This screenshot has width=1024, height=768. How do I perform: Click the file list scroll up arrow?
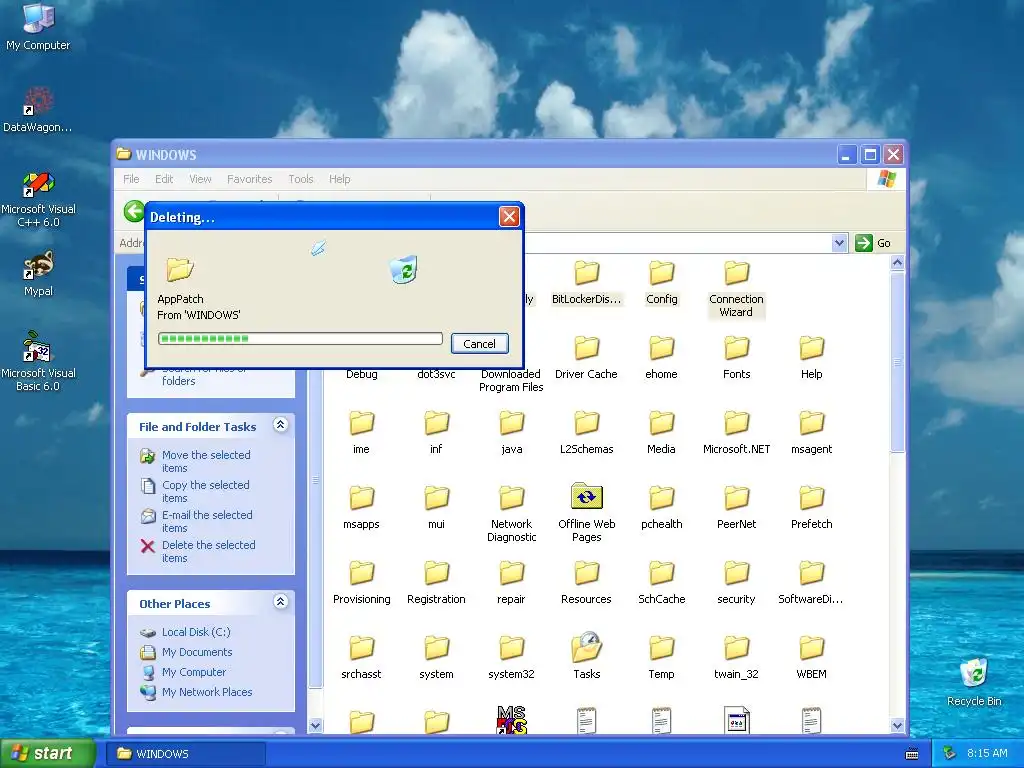[x=897, y=263]
